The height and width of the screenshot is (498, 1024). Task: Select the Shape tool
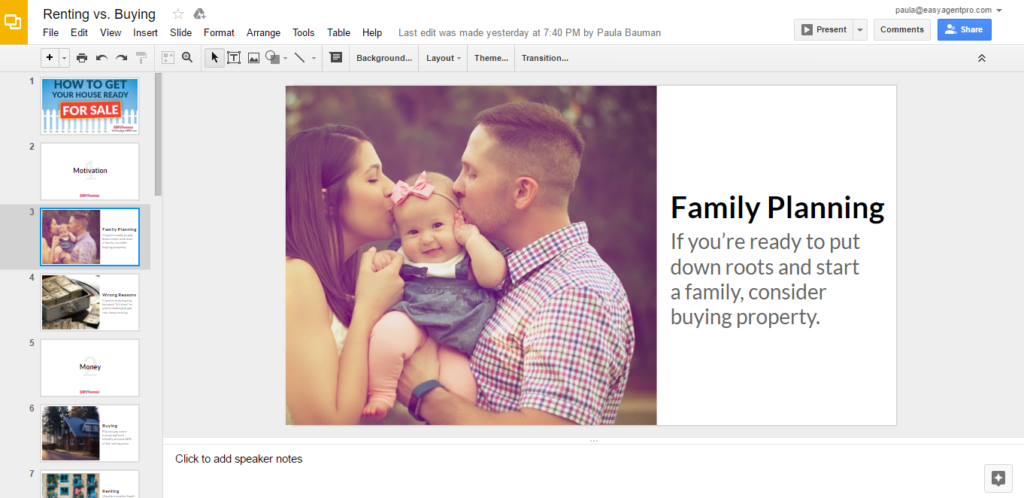tap(272, 57)
